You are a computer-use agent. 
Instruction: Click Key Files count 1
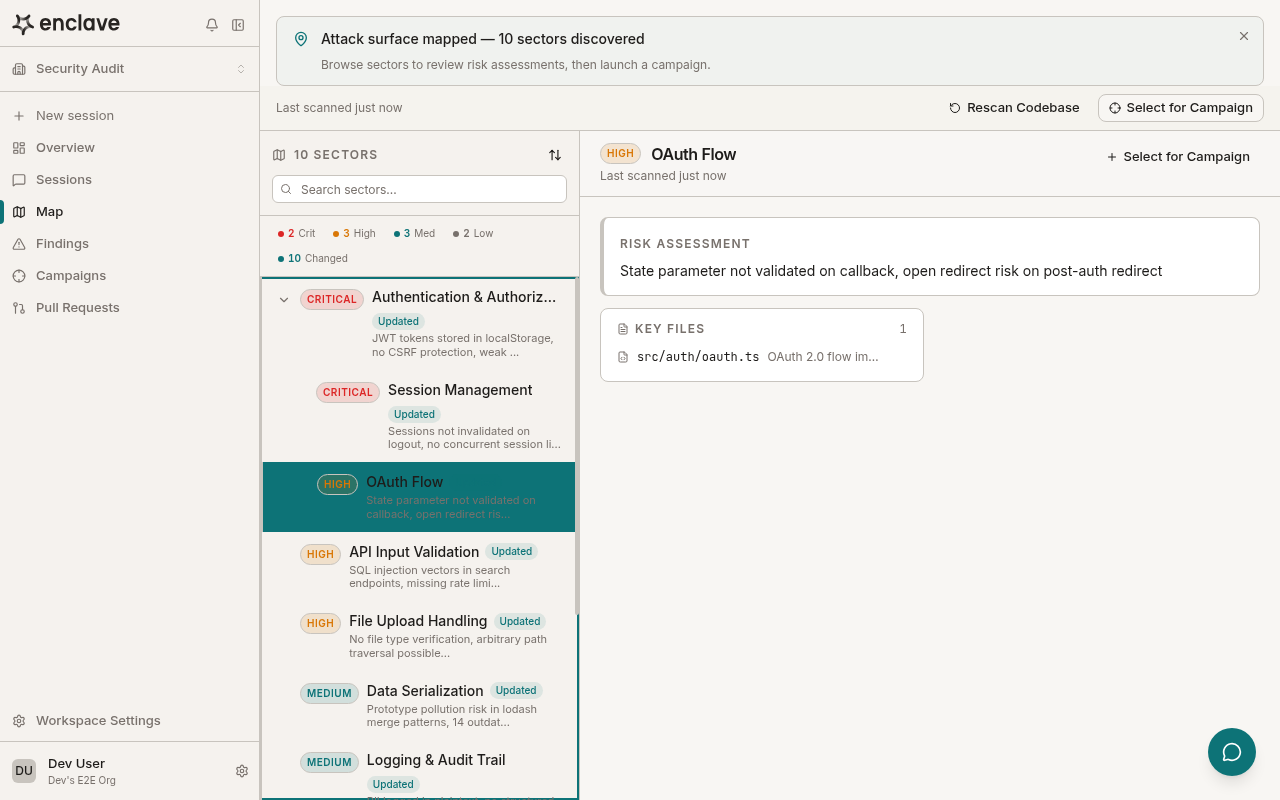pos(903,329)
